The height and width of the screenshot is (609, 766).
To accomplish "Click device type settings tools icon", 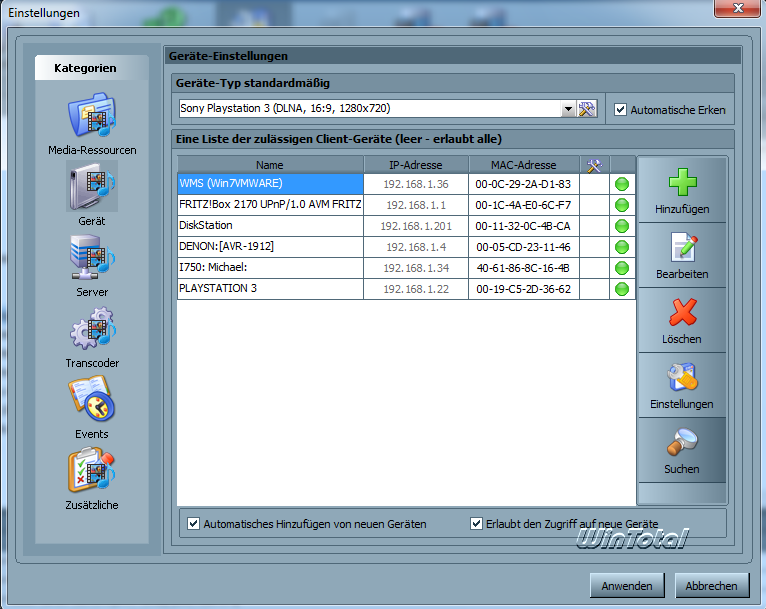I will pos(587,108).
